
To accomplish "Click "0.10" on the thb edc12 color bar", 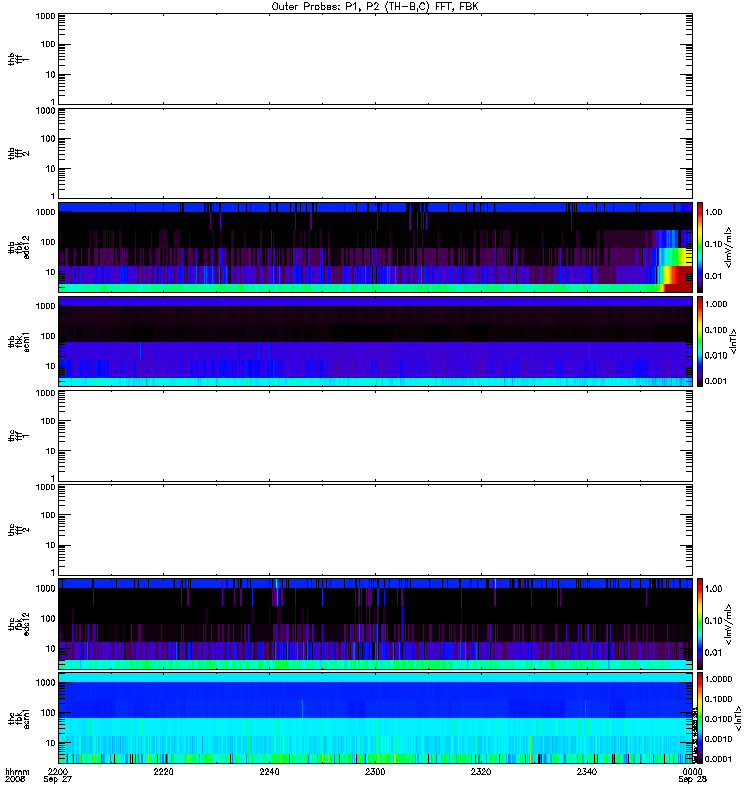I will coord(713,244).
